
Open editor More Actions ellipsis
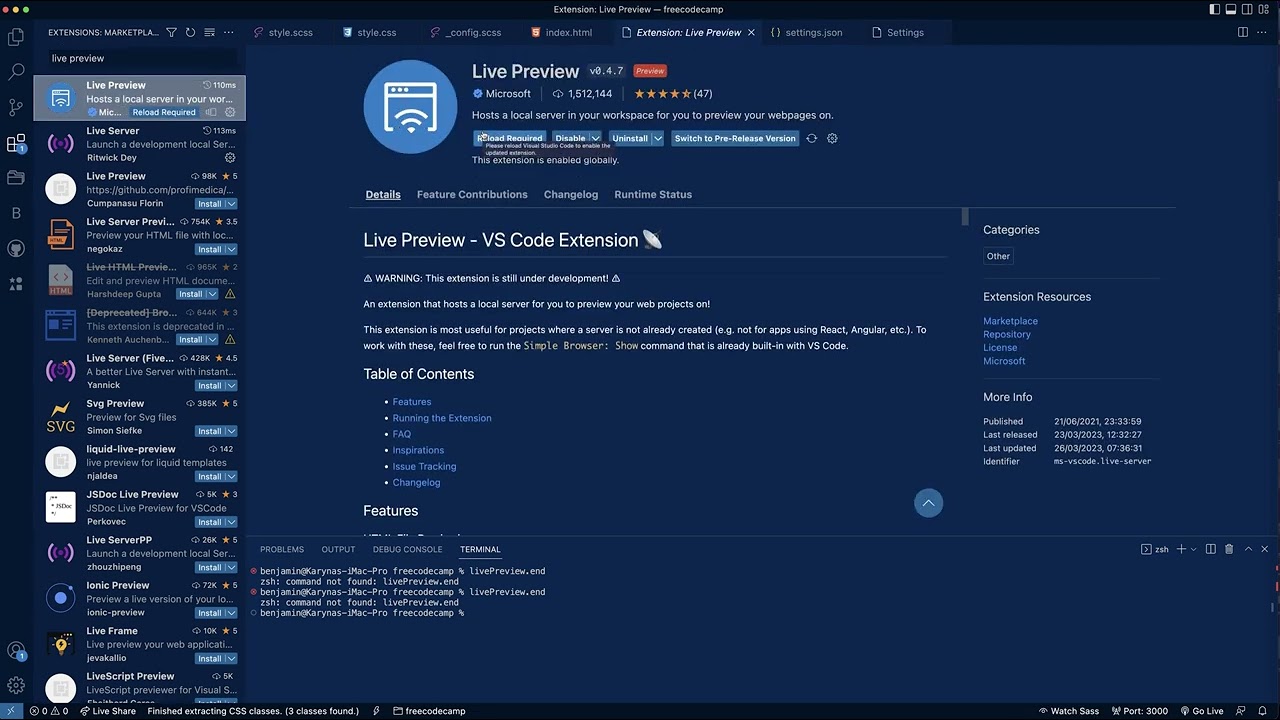1262,33
